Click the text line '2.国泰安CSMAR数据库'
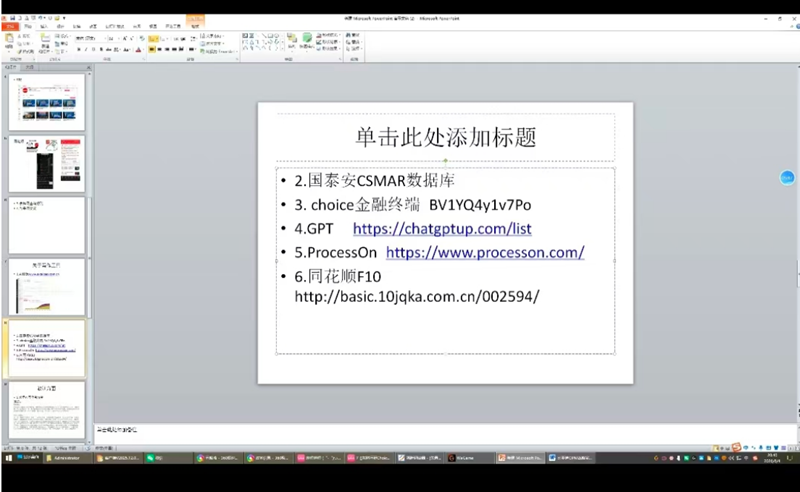 tap(374, 181)
